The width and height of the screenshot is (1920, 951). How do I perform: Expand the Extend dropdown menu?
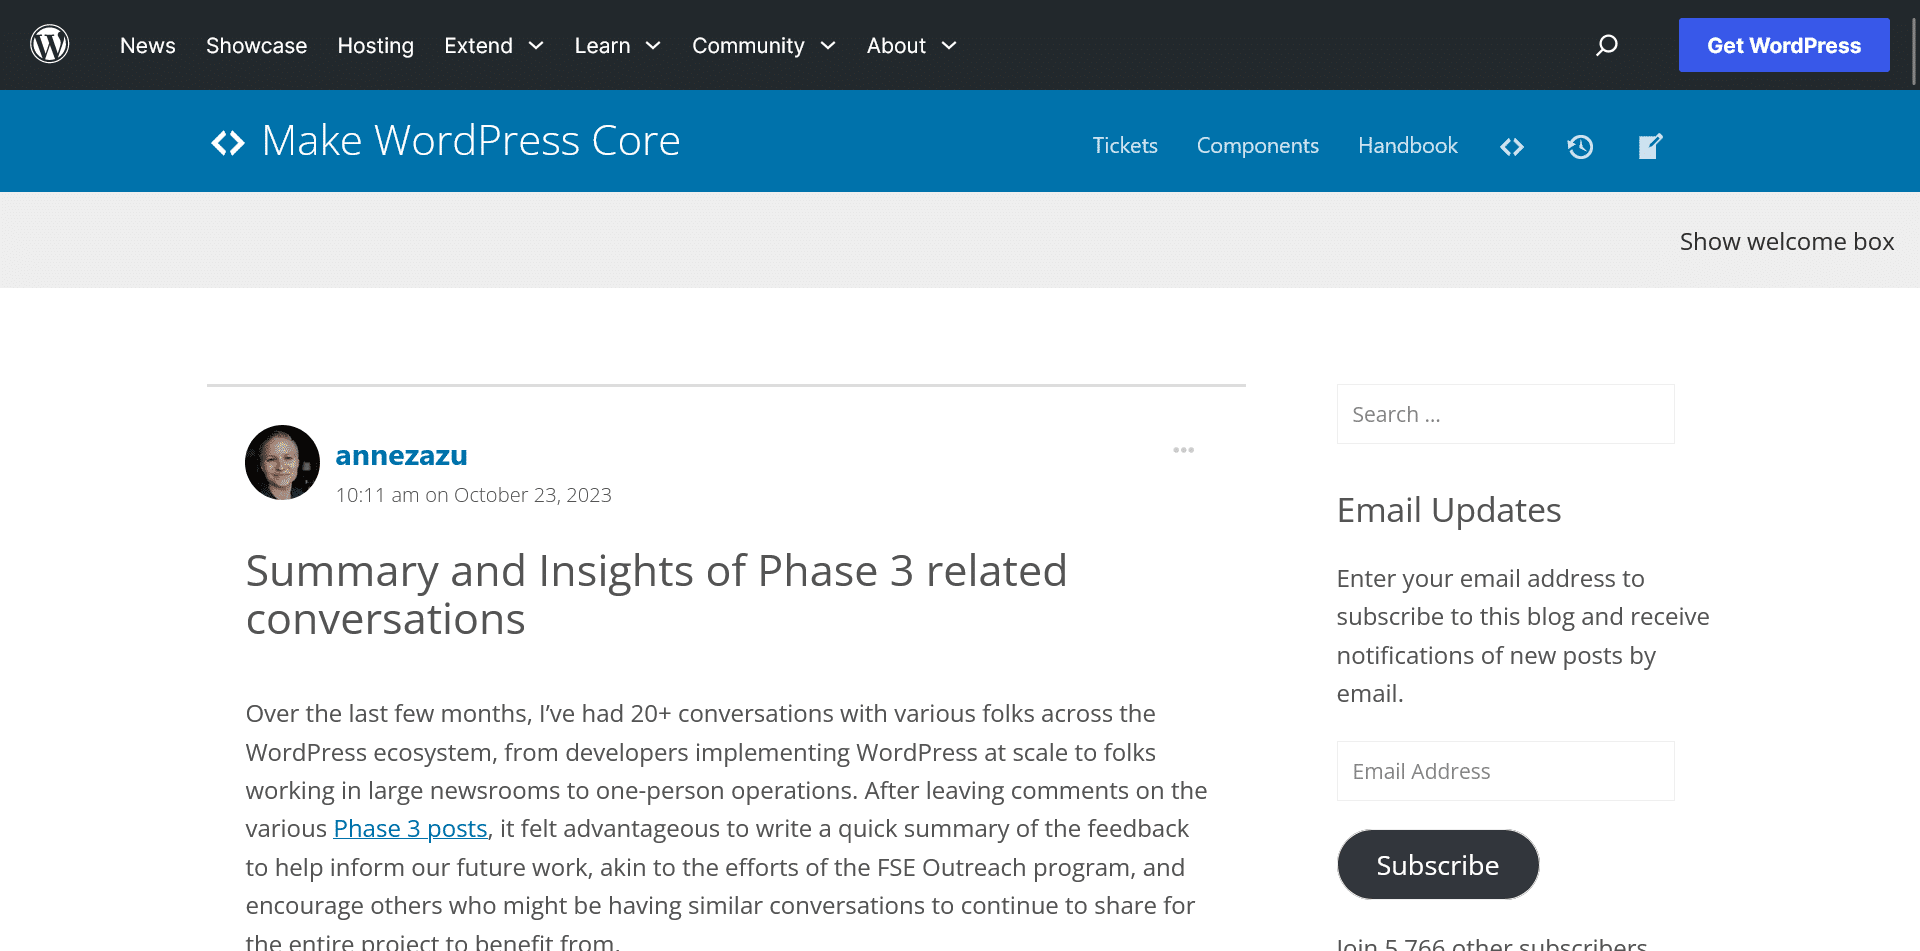click(494, 46)
